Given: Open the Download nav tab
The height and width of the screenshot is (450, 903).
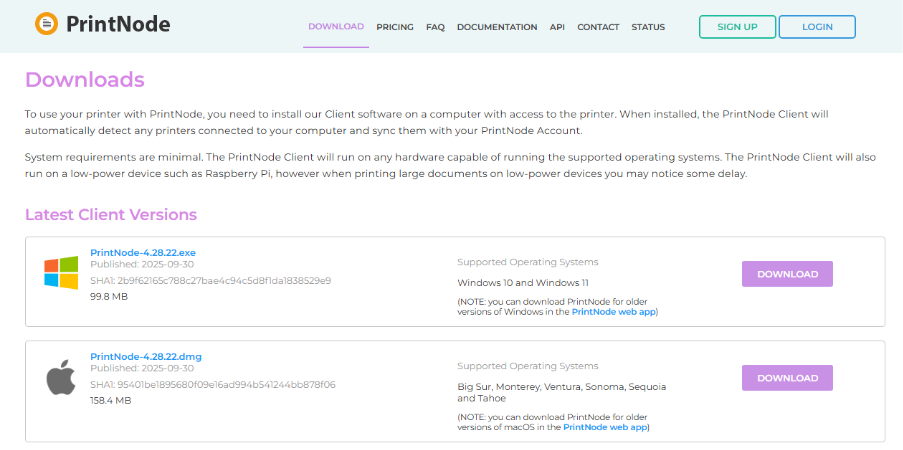Looking at the screenshot, I should (336, 27).
